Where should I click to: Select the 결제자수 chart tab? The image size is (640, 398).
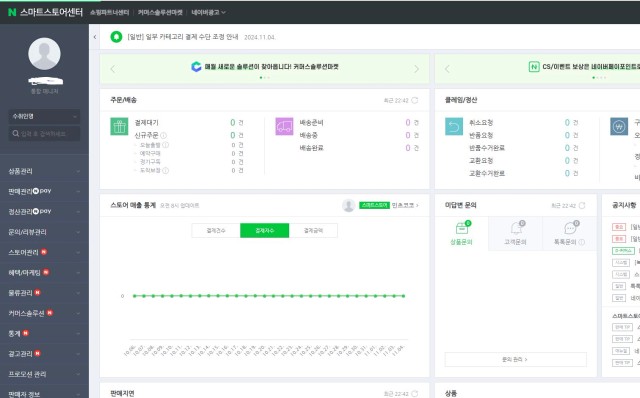point(264,231)
